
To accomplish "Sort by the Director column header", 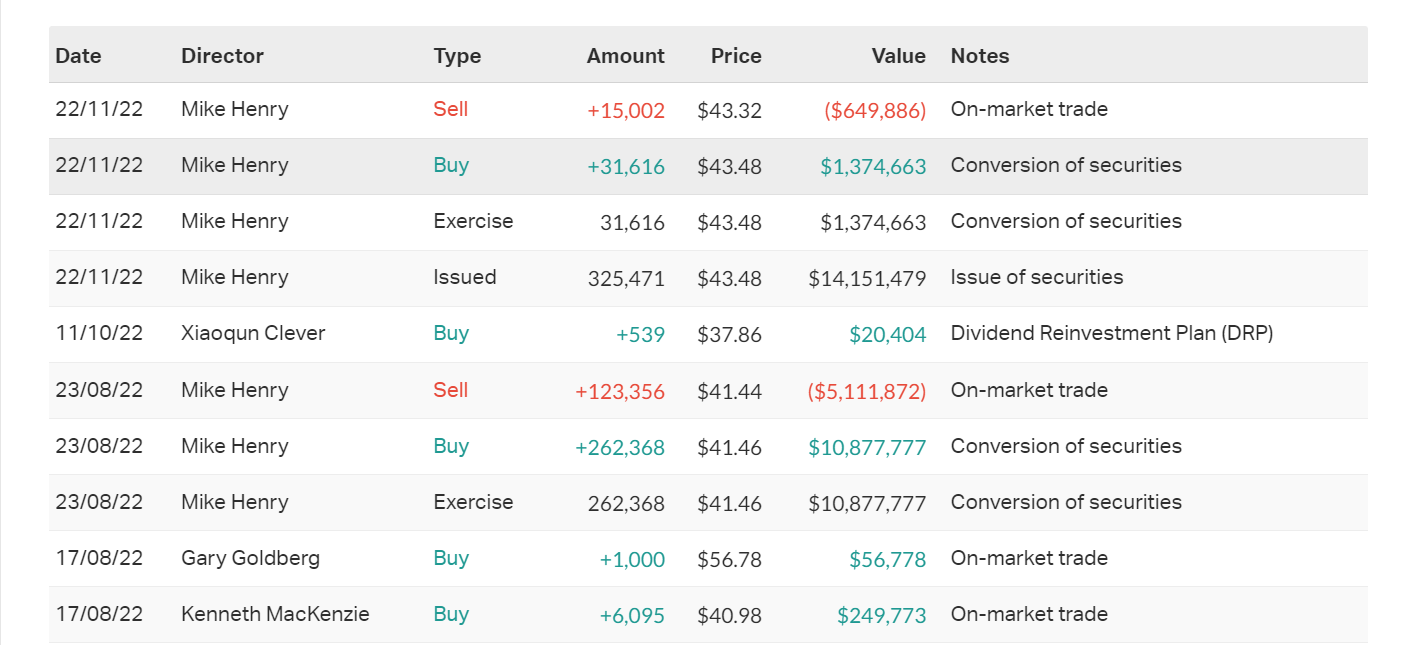I will [222, 56].
